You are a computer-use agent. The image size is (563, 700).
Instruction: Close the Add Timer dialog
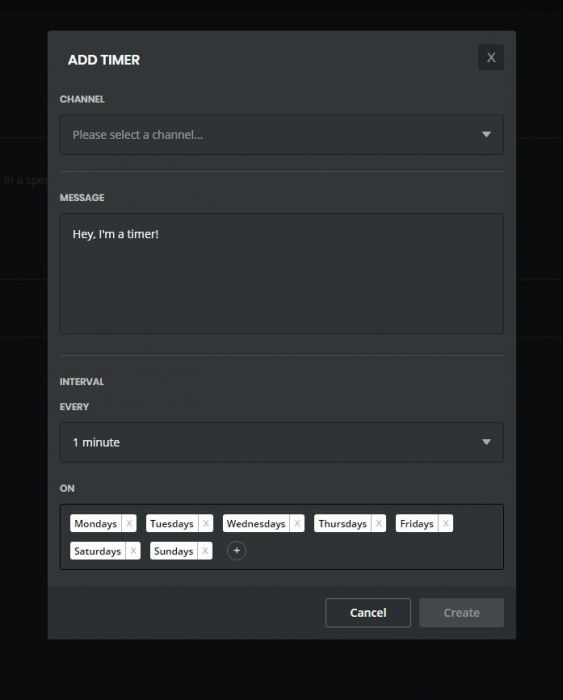(491, 58)
